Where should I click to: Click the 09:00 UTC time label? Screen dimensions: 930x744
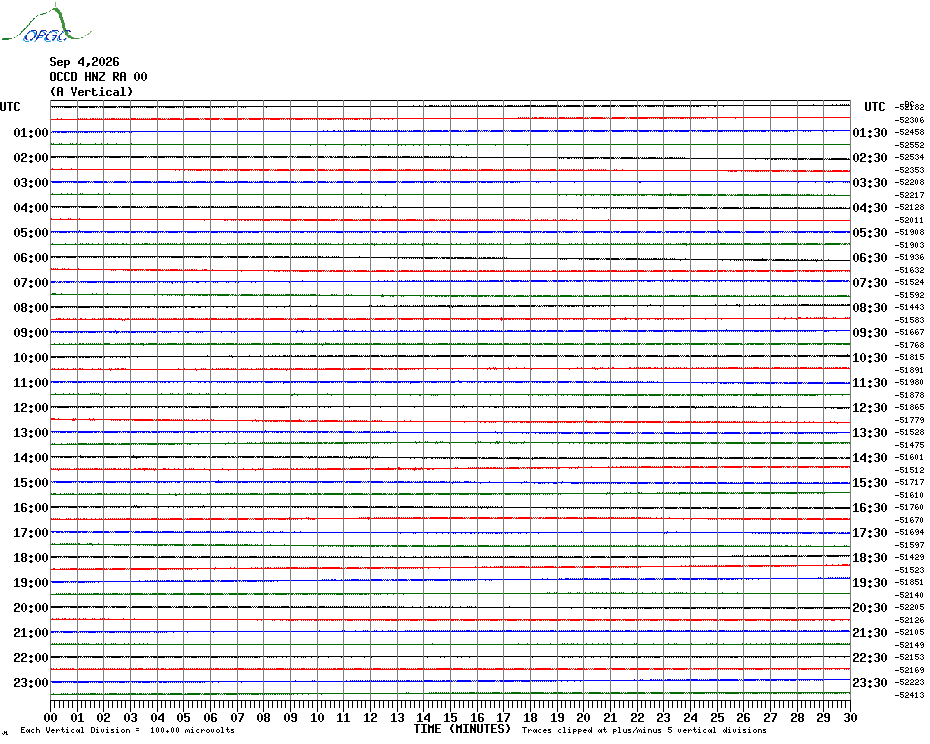[x=31, y=333]
